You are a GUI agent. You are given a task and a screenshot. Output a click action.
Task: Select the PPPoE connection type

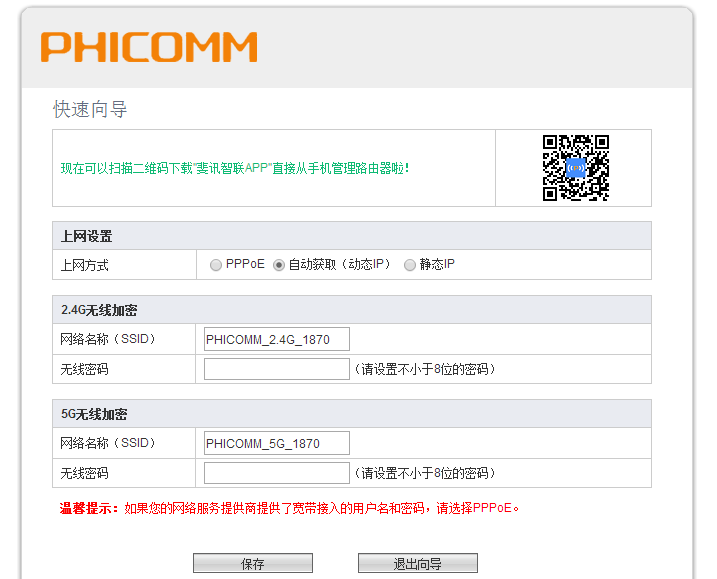pos(216,265)
